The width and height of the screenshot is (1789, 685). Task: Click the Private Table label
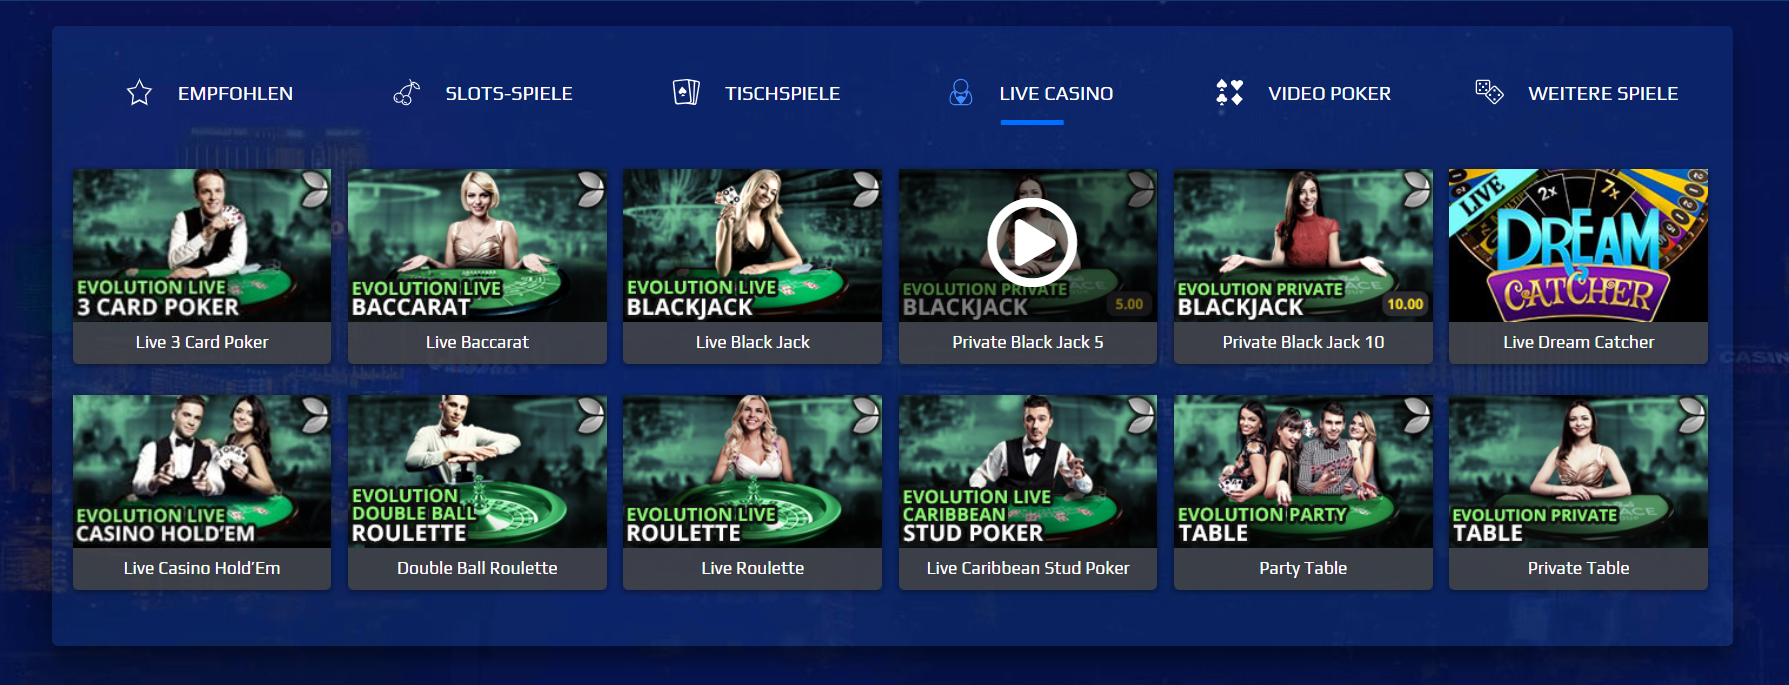point(1578,568)
